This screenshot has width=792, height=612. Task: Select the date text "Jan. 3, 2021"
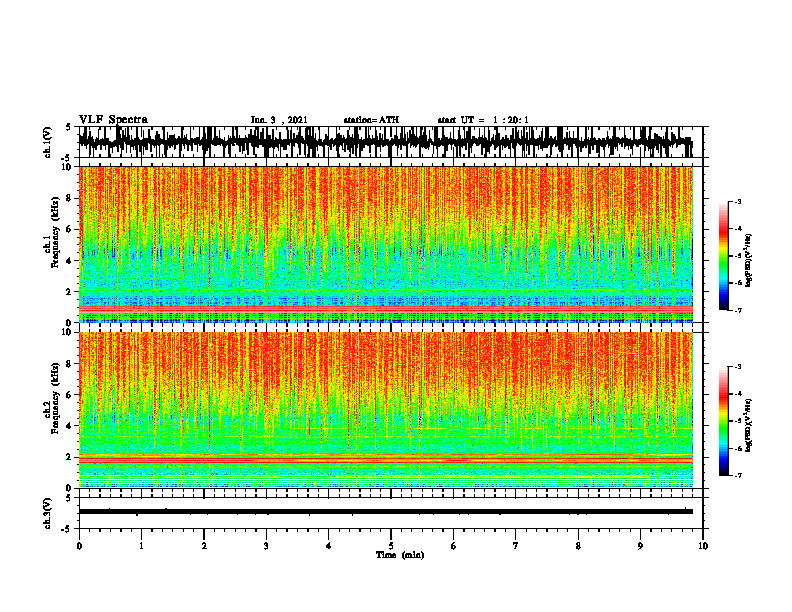(279, 120)
